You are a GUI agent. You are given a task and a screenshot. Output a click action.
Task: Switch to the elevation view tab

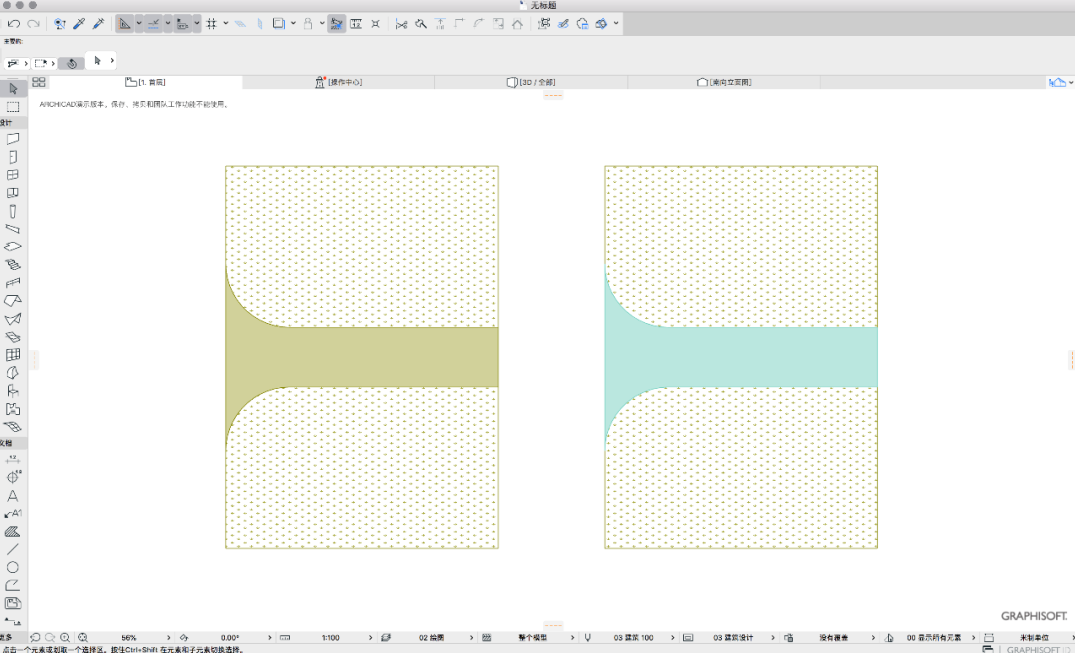pos(724,82)
